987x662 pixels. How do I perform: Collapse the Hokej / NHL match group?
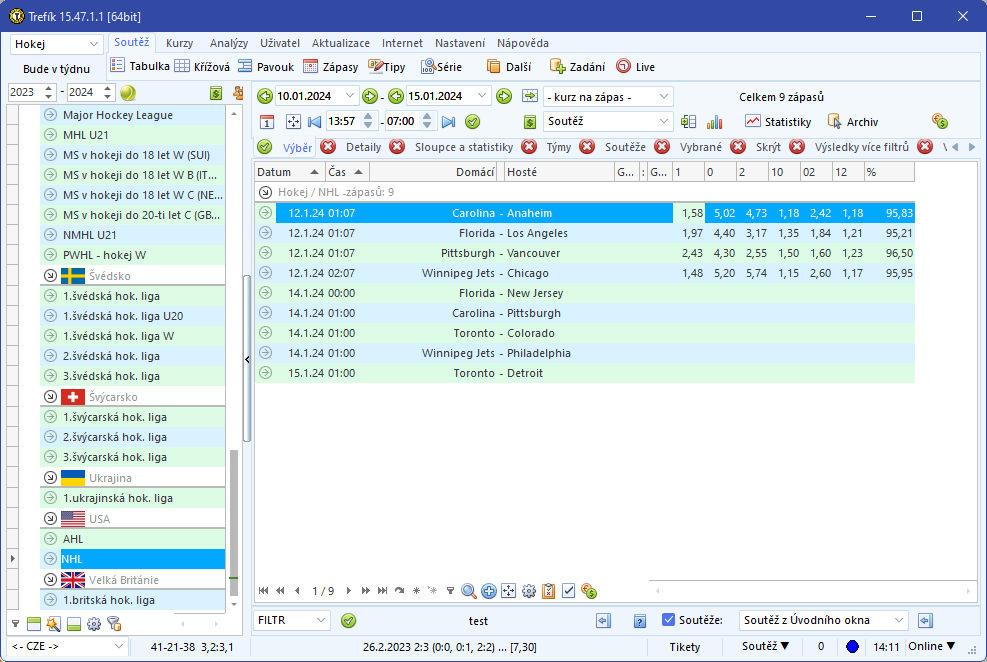[266, 192]
